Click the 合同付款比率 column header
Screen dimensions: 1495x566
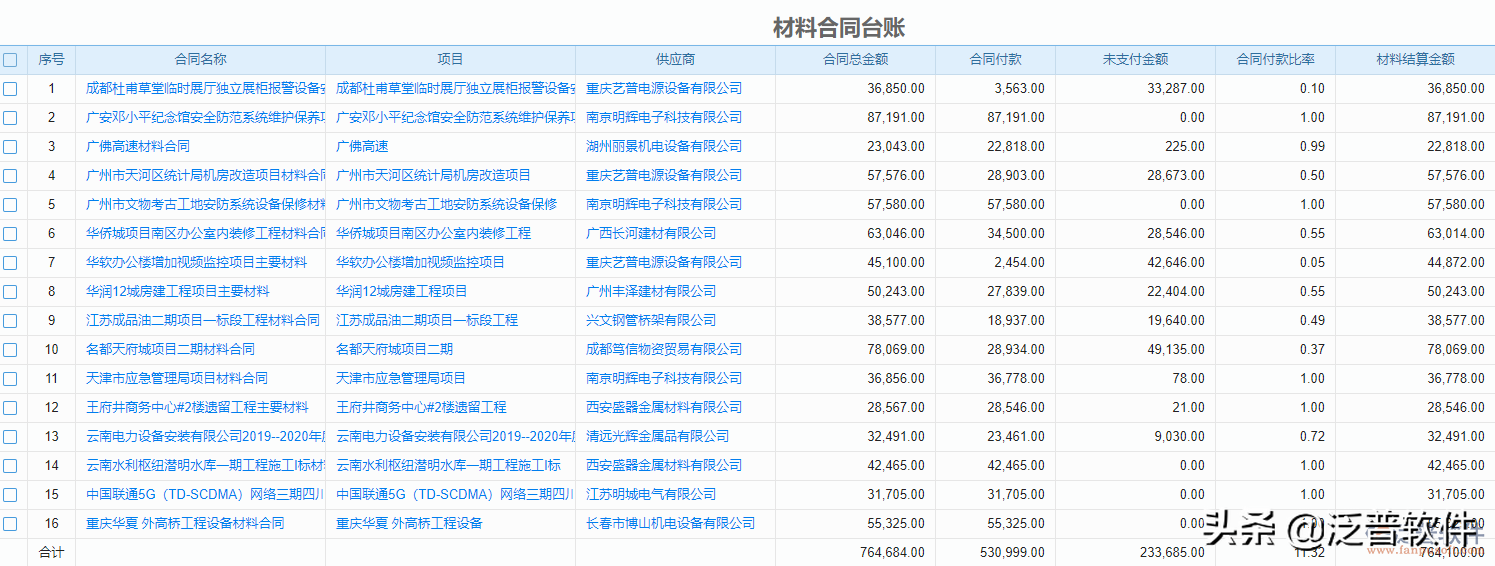coord(1276,60)
